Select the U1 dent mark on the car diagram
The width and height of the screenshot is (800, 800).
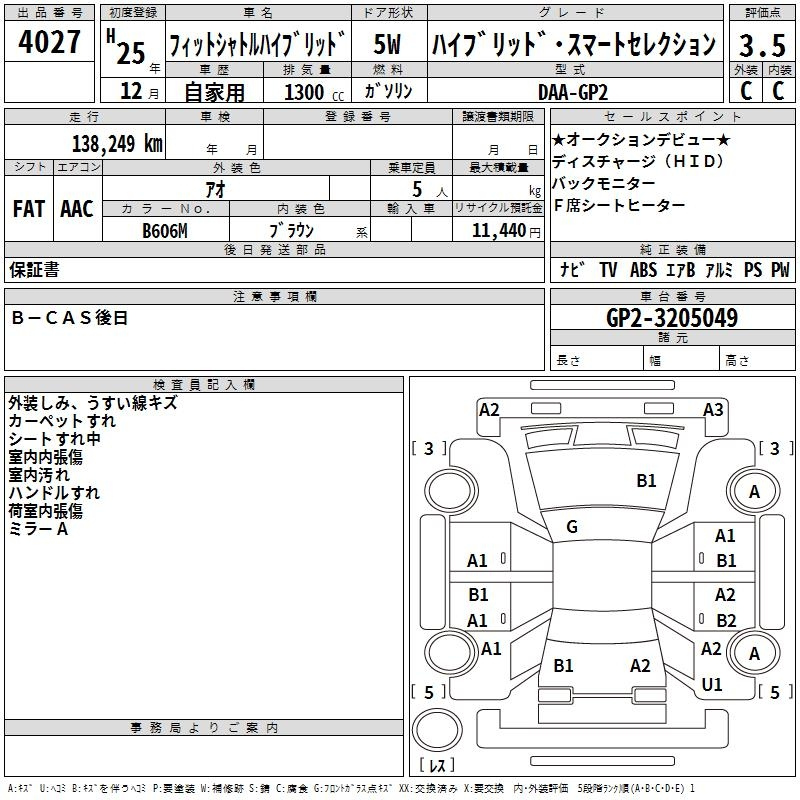click(712, 685)
